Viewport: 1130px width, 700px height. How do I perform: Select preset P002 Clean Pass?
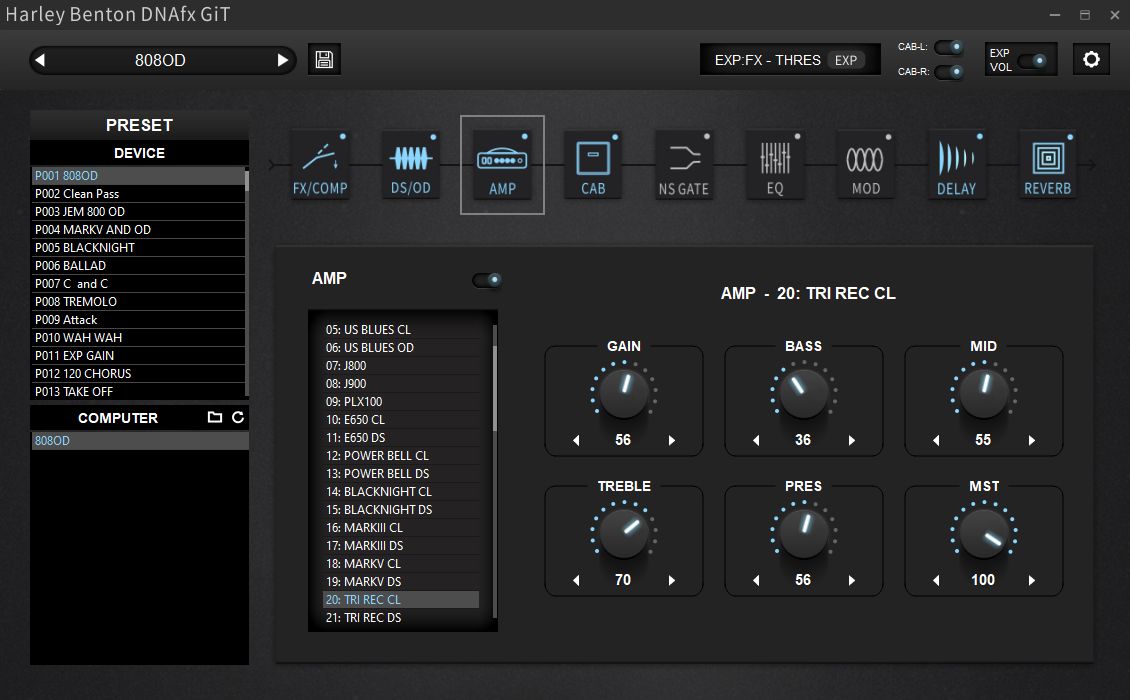[x=138, y=194]
